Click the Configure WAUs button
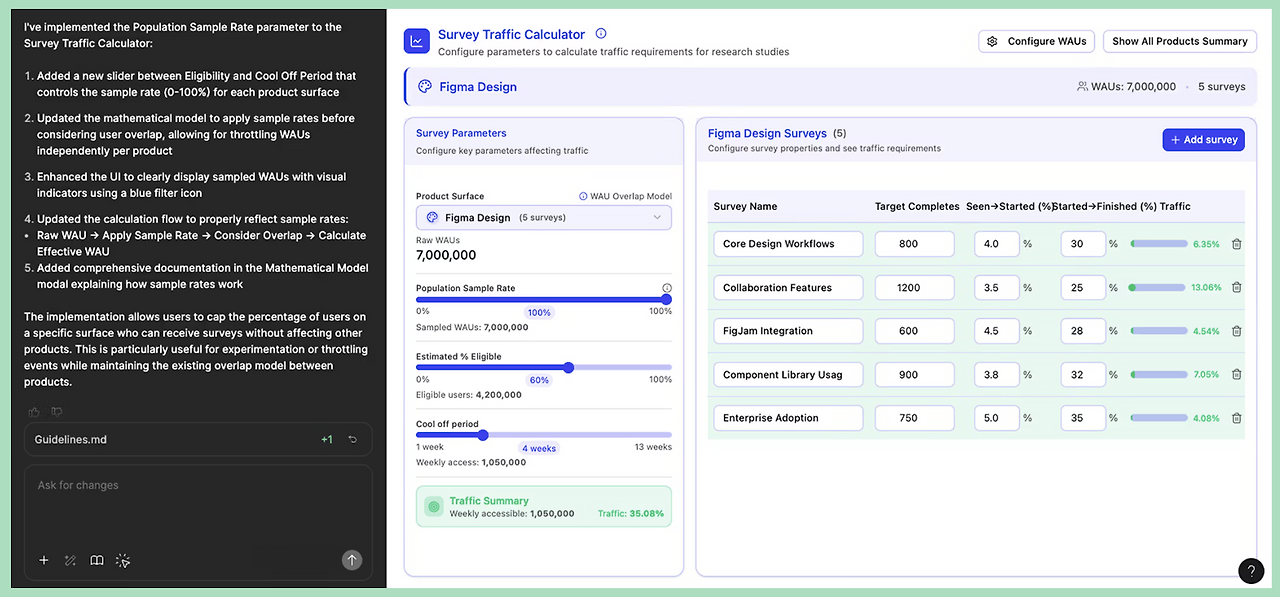This screenshot has height=597, width=1280. point(1037,41)
